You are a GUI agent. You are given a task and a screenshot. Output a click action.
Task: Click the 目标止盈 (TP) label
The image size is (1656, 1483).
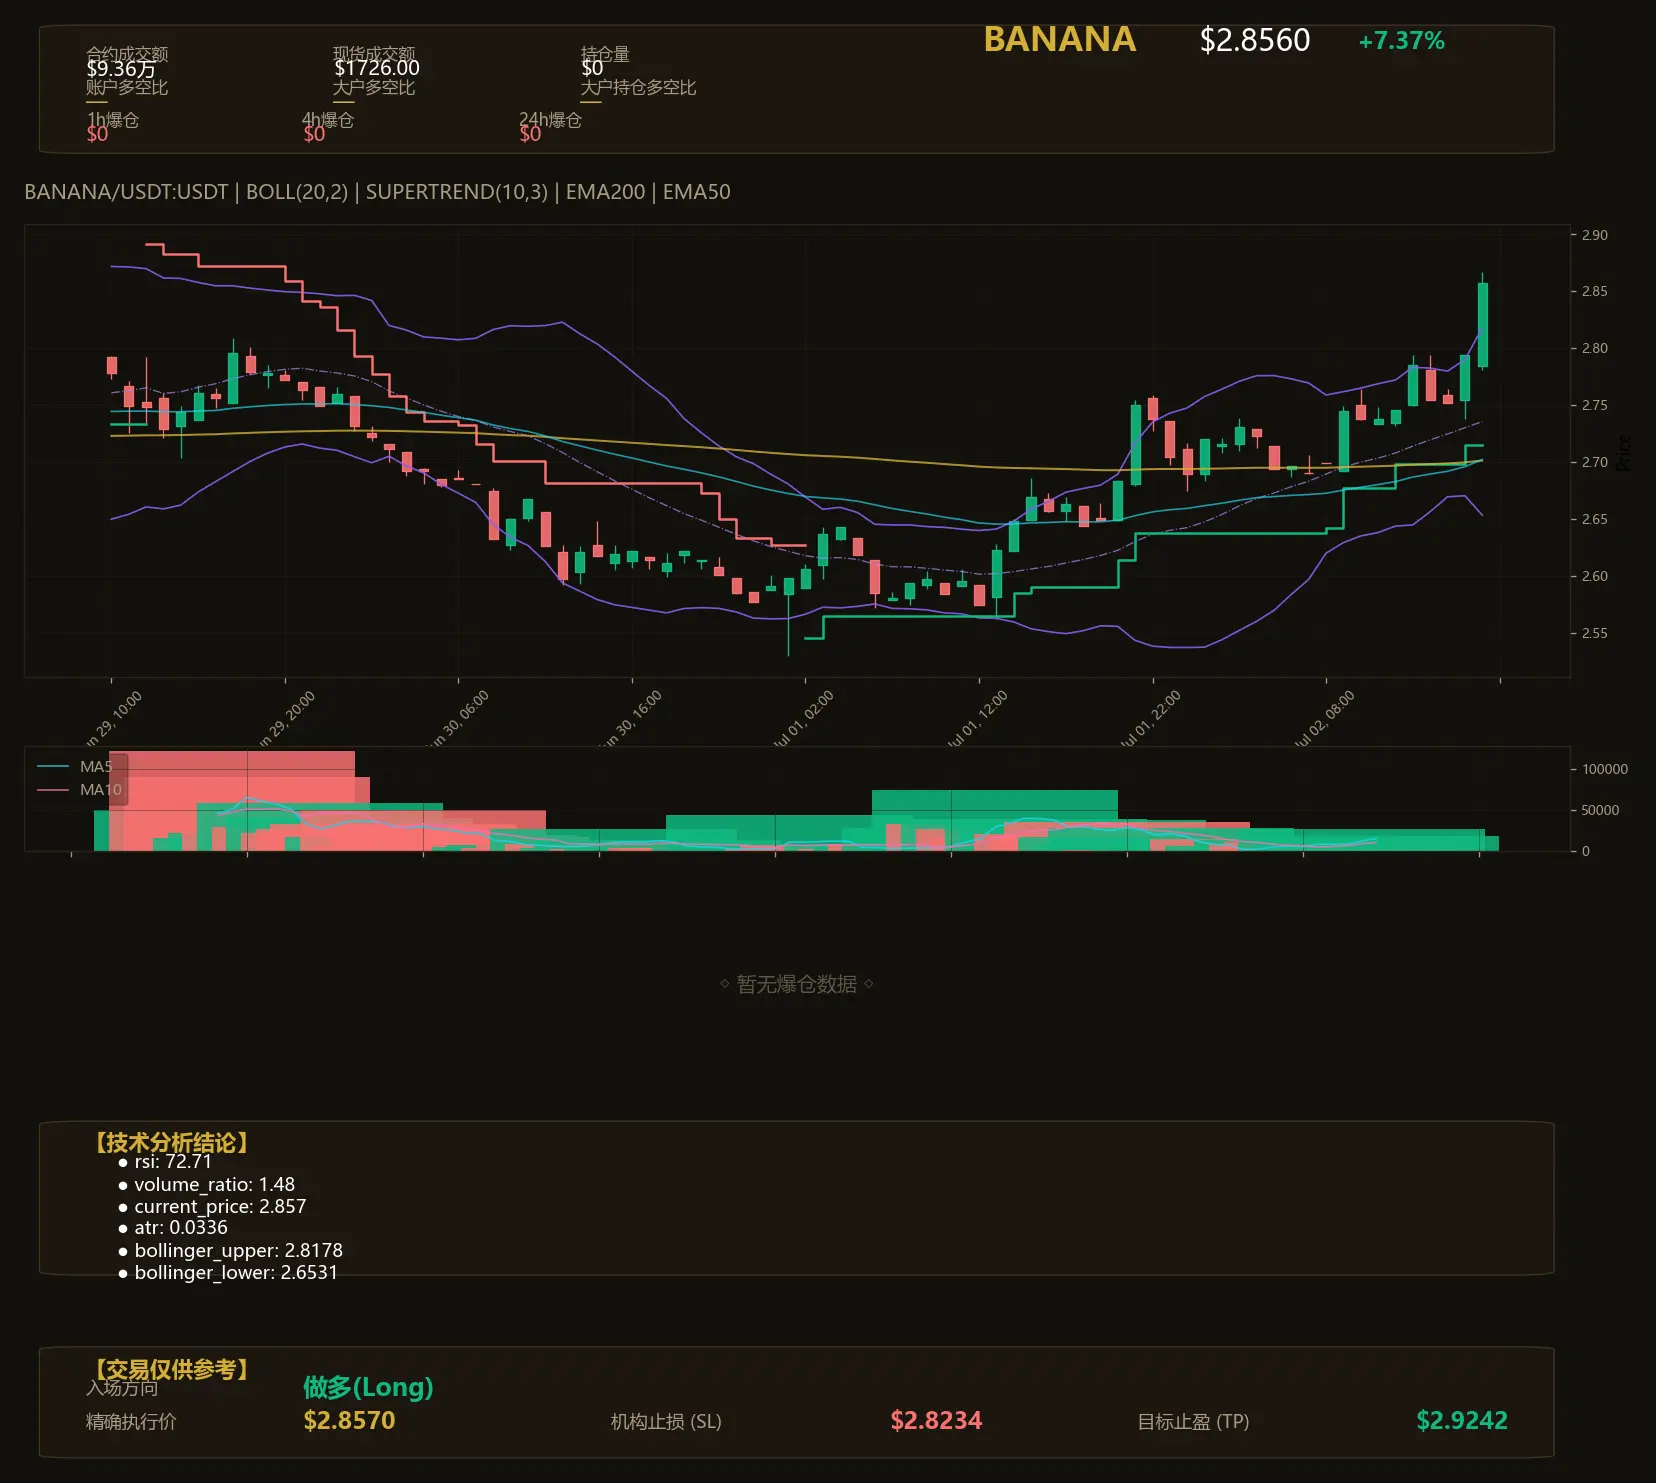tap(1193, 1422)
